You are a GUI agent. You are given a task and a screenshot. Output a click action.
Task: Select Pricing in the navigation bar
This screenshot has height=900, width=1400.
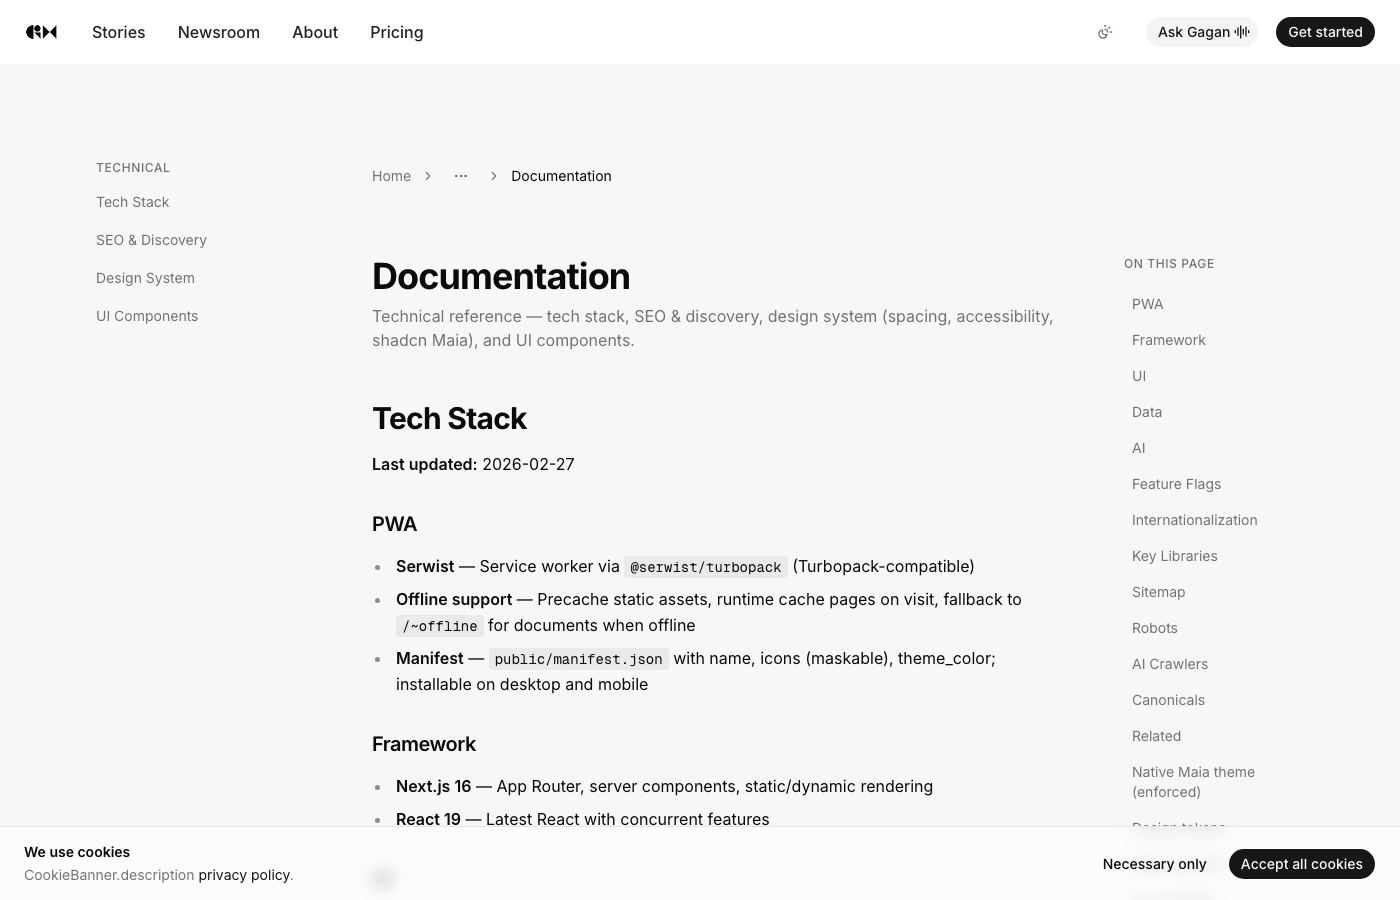coord(396,32)
